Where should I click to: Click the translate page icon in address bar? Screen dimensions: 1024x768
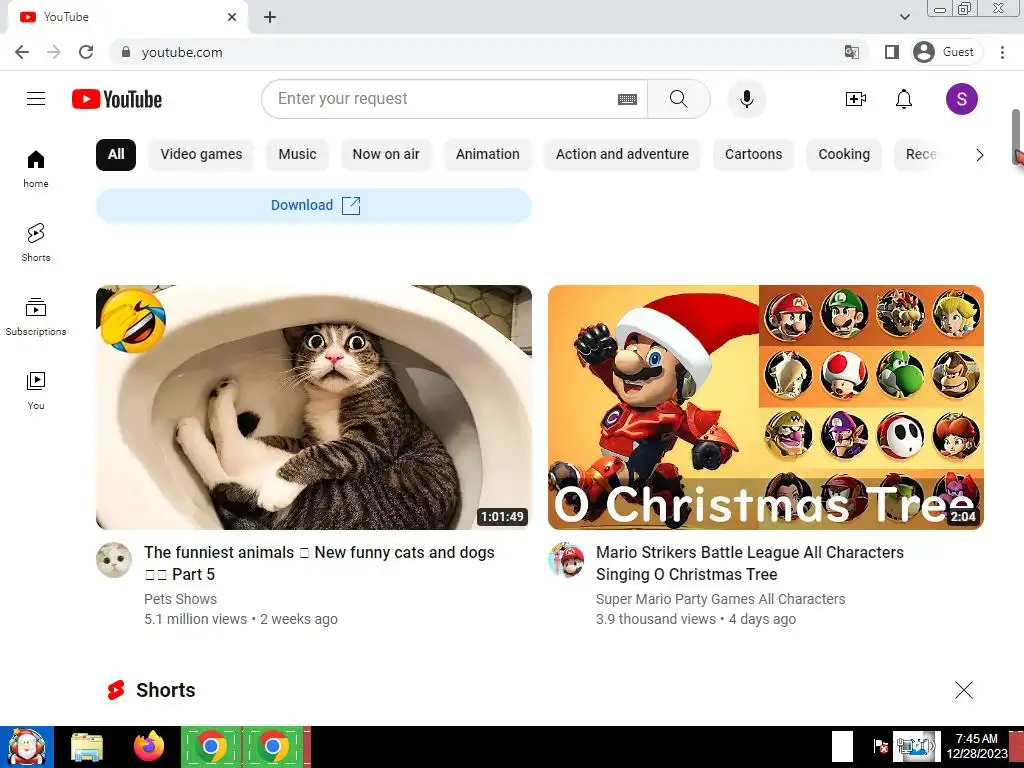(852, 52)
